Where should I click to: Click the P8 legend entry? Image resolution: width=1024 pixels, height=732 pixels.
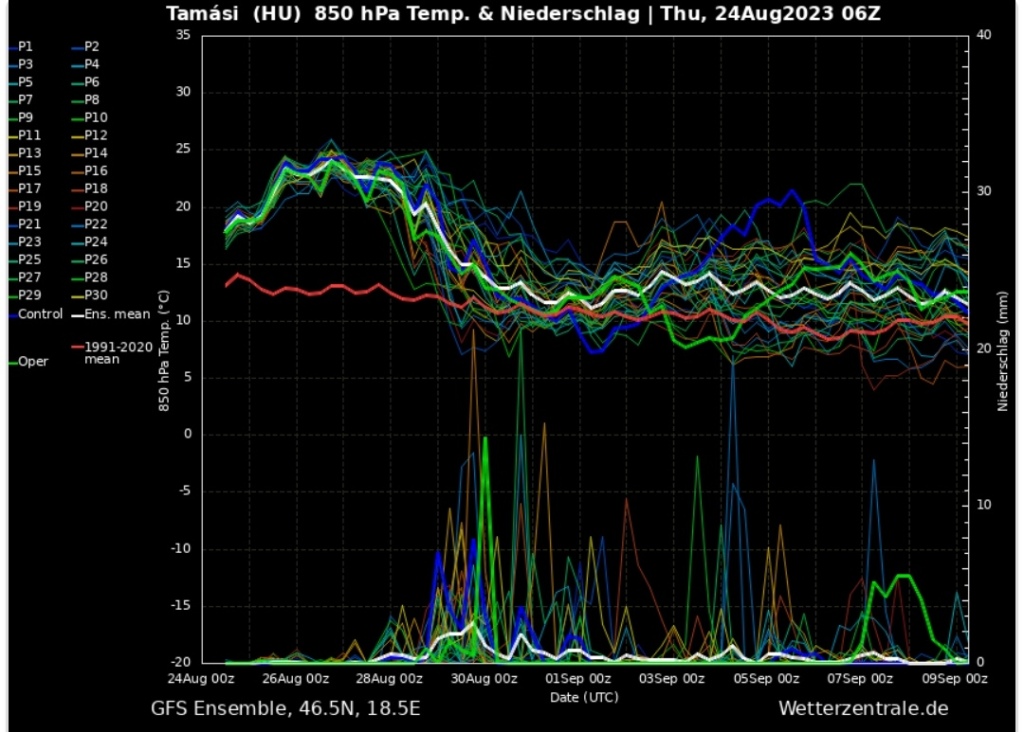tap(91, 100)
